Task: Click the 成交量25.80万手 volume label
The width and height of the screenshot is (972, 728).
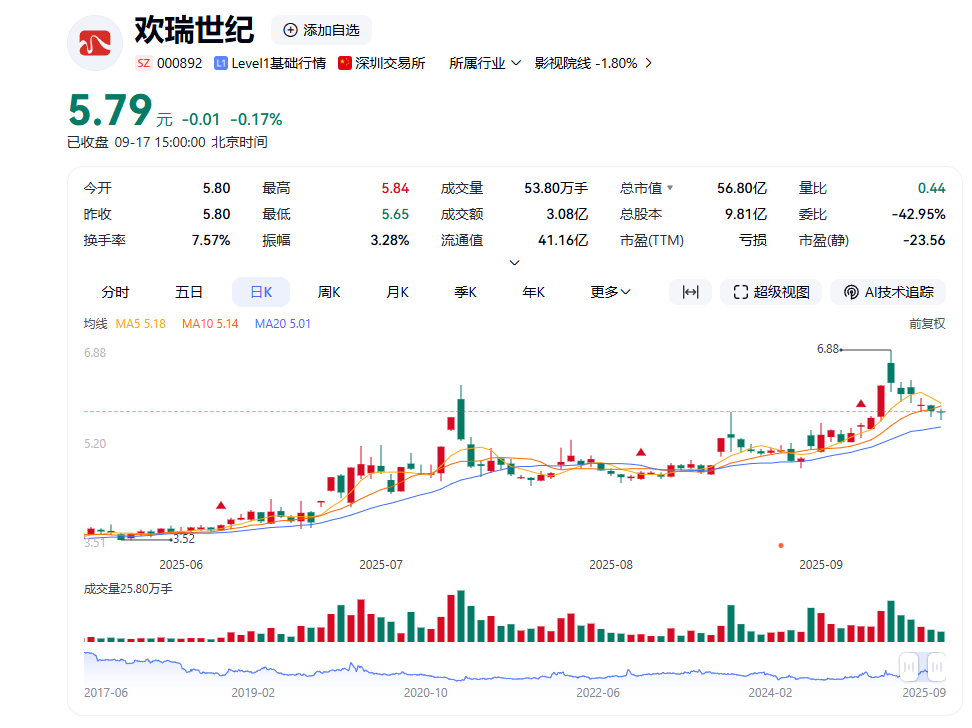Action: pos(128,588)
